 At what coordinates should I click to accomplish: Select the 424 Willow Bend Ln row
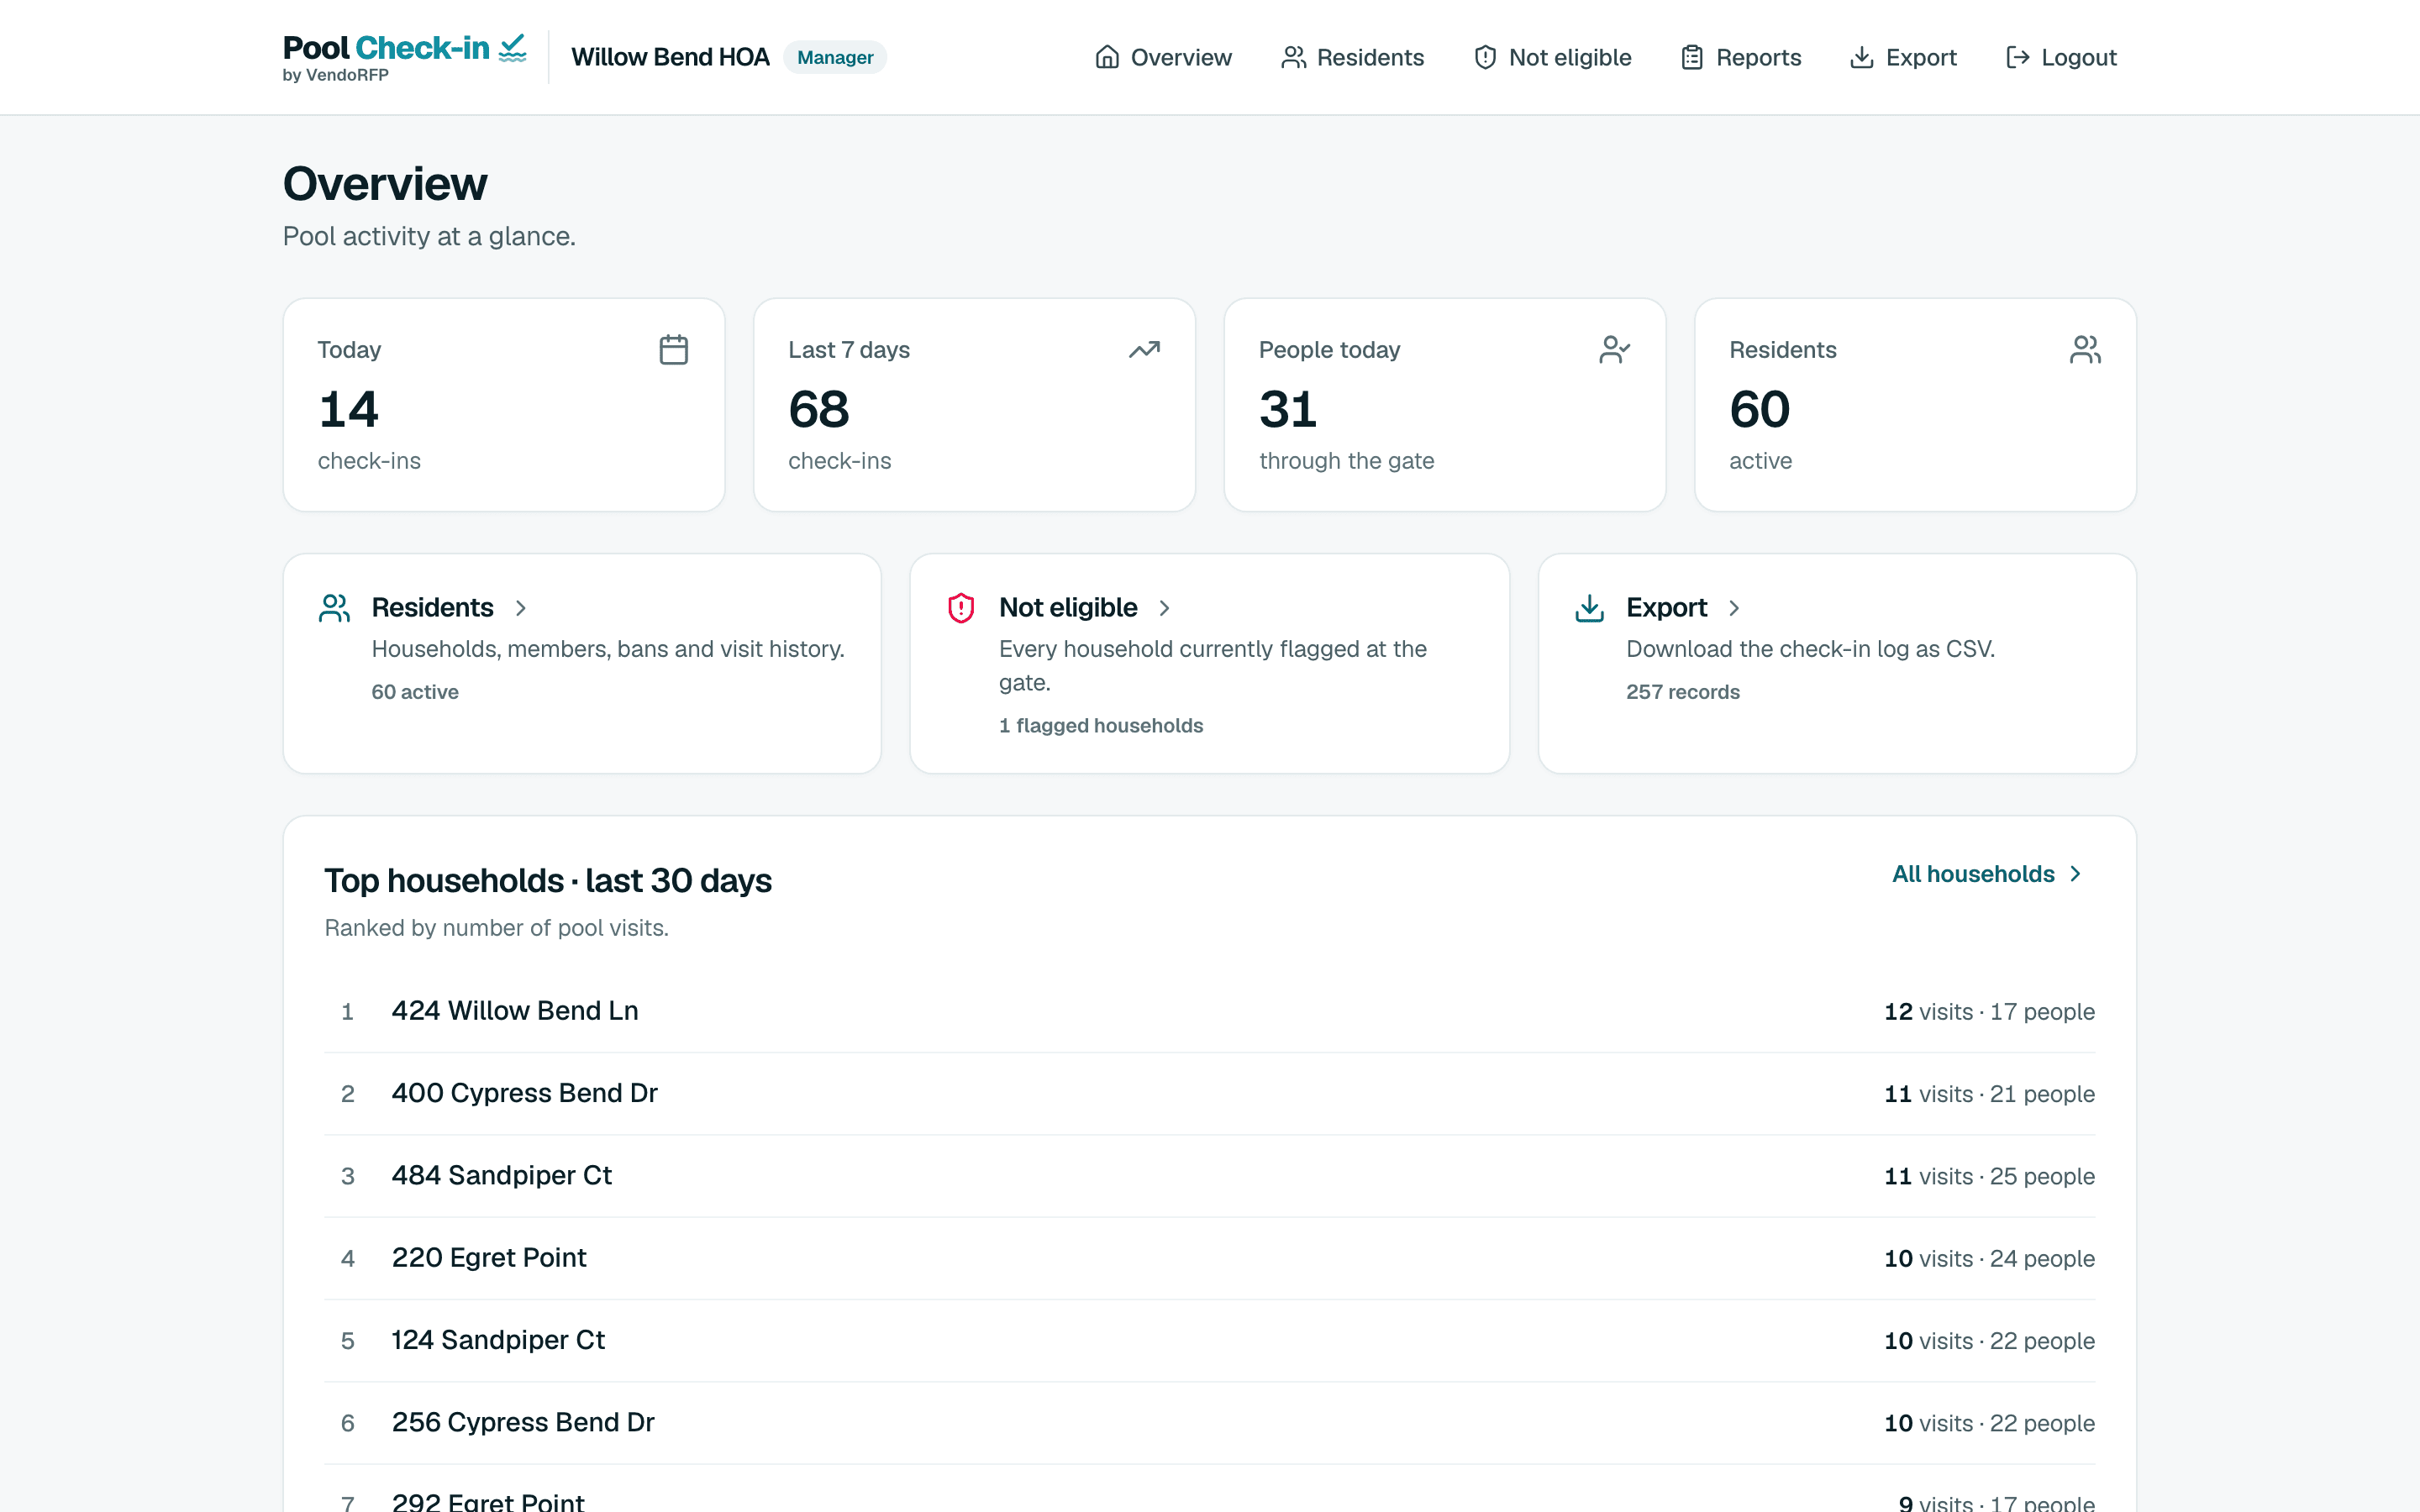pos(1210,1011)
